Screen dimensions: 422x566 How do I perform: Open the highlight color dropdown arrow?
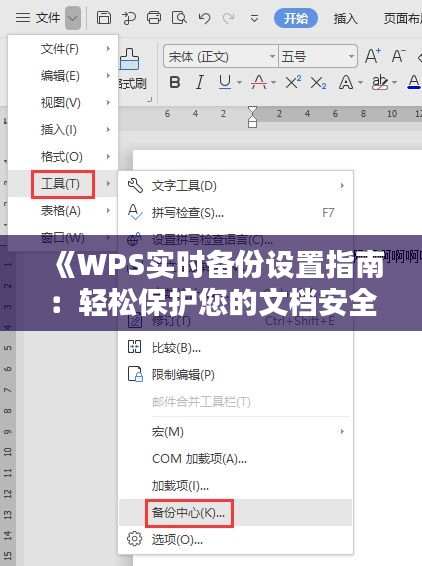(395, 83)
